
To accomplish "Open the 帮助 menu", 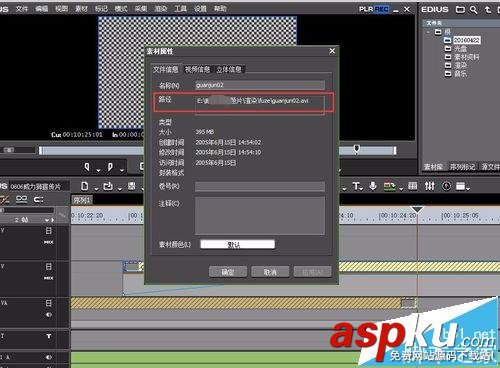I will click(x=220, y=9).
